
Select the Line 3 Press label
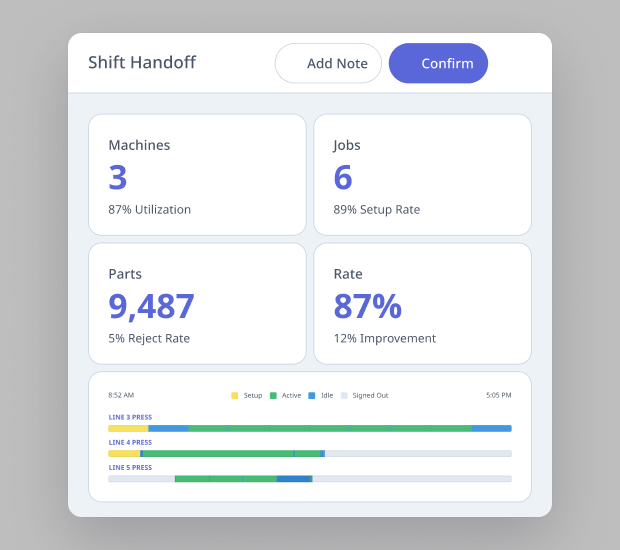point(130,417)
